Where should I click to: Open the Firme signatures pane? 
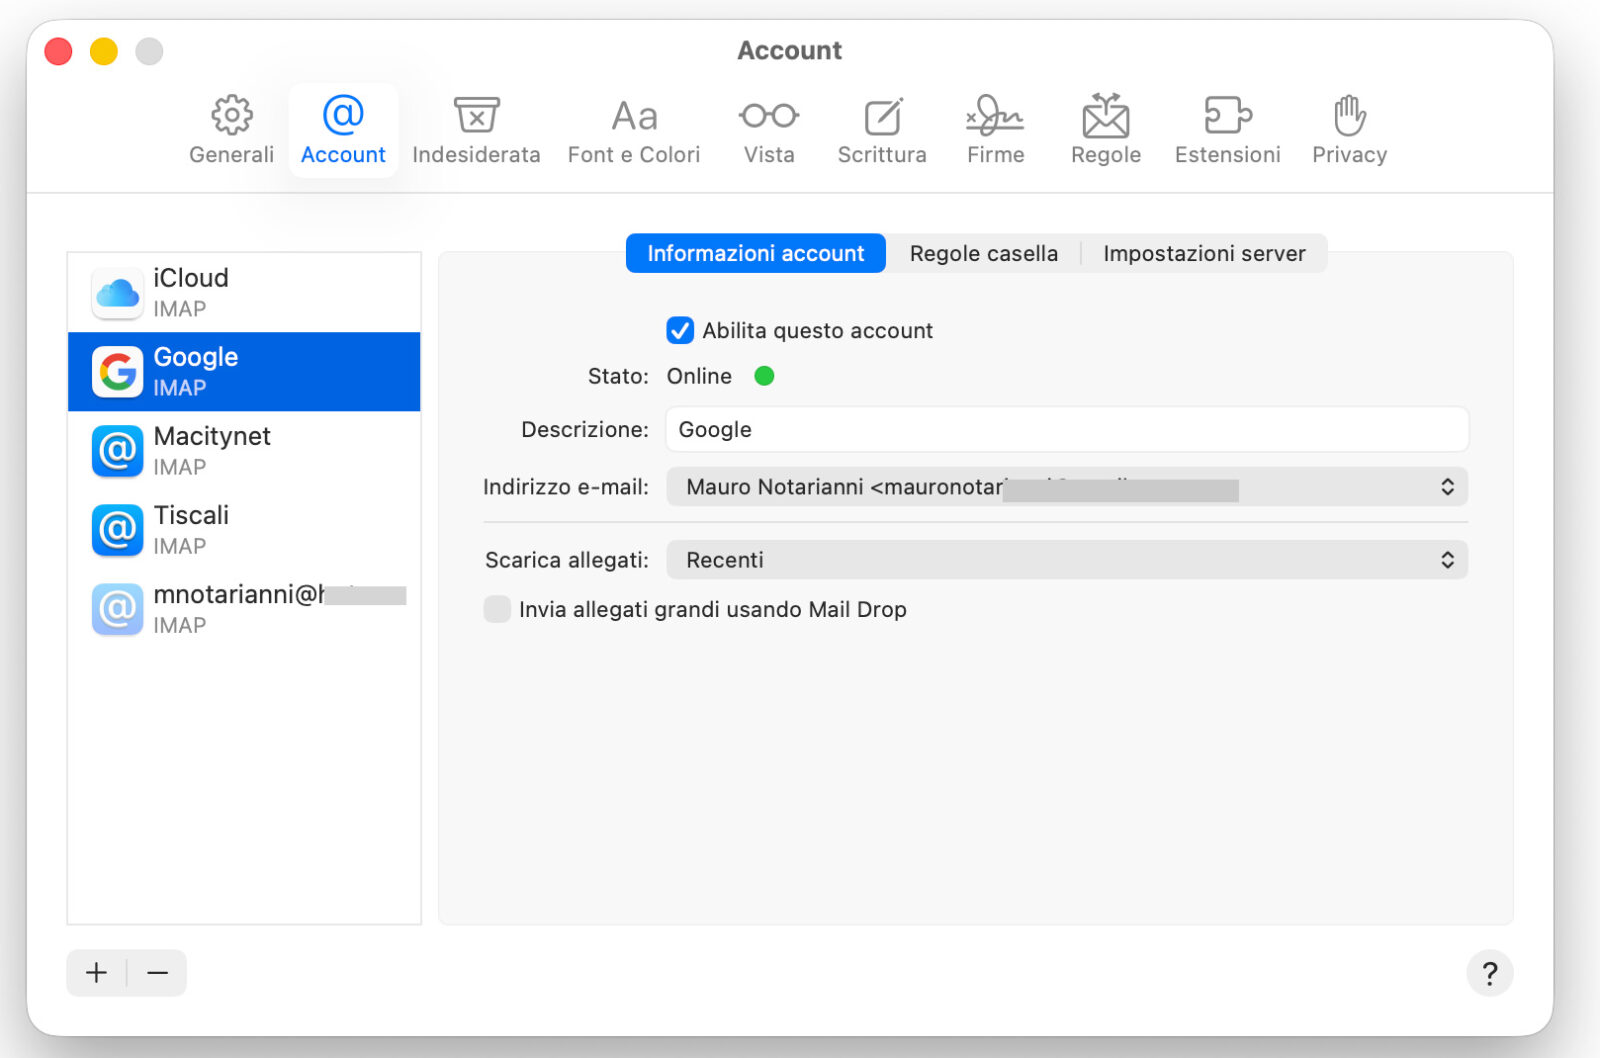[995, 128]
